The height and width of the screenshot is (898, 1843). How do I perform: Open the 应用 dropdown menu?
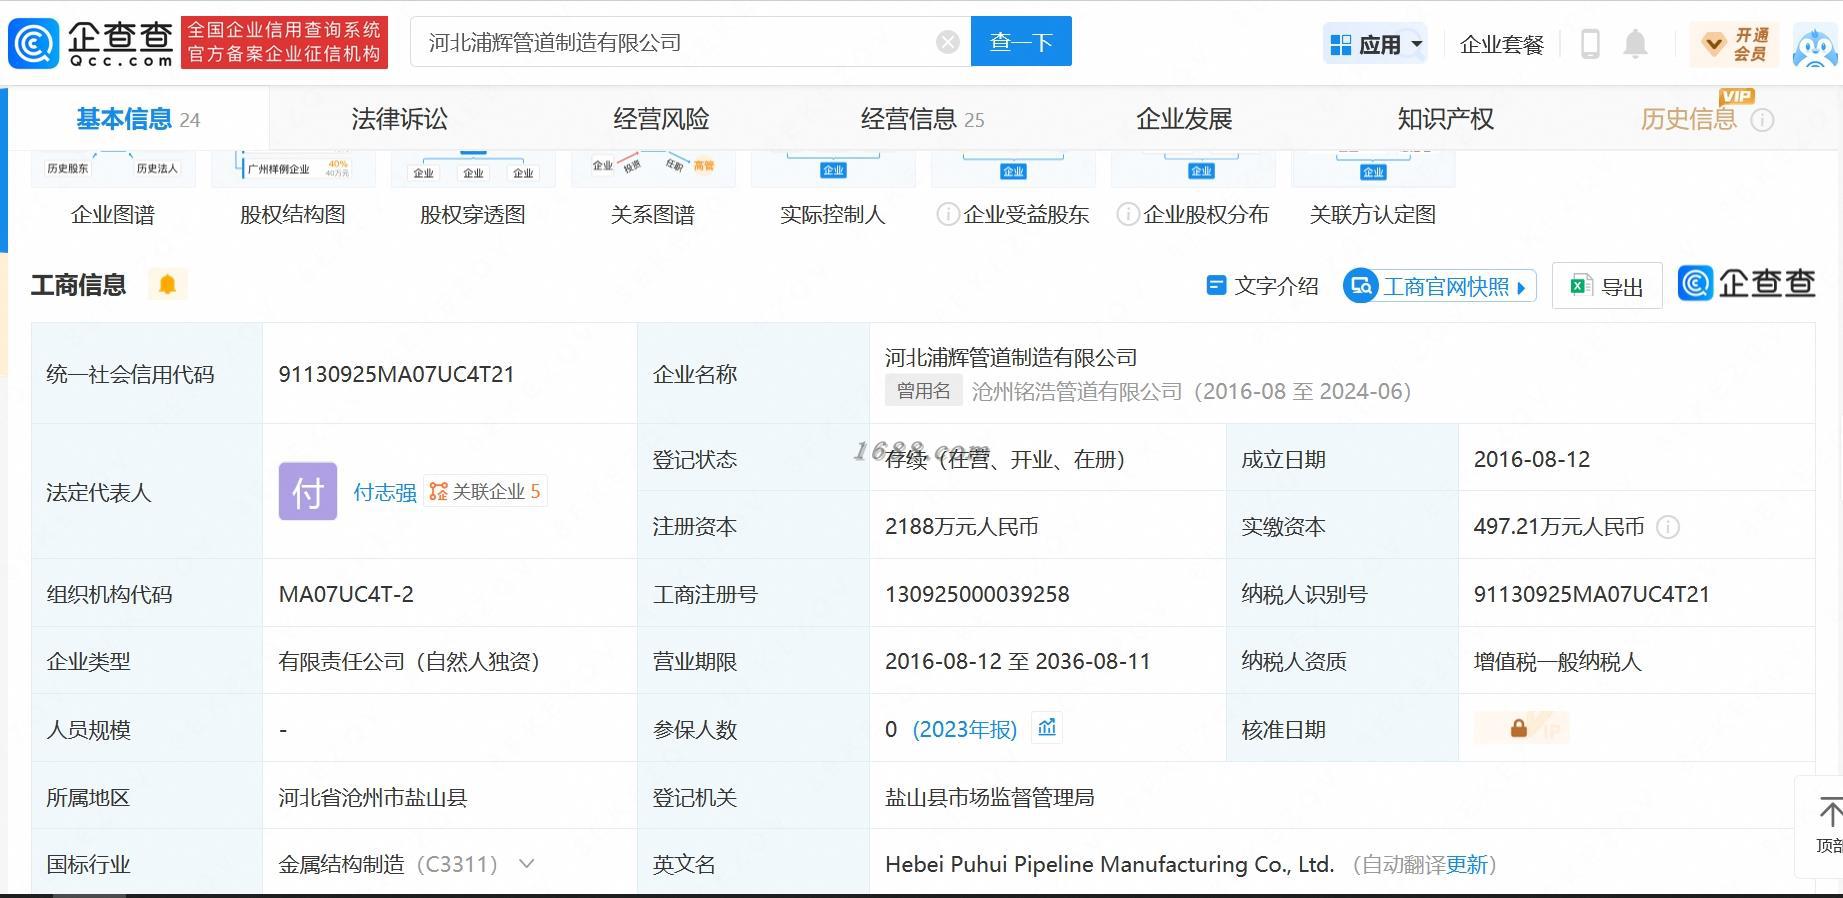pyautogui.click(x=1375, y=44)
